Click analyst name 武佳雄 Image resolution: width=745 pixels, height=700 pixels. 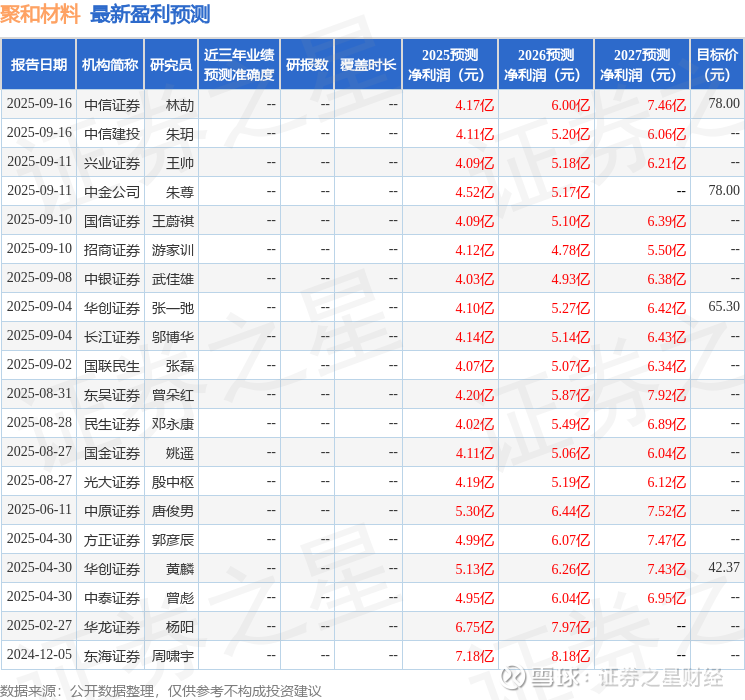(x=173, y=279)
